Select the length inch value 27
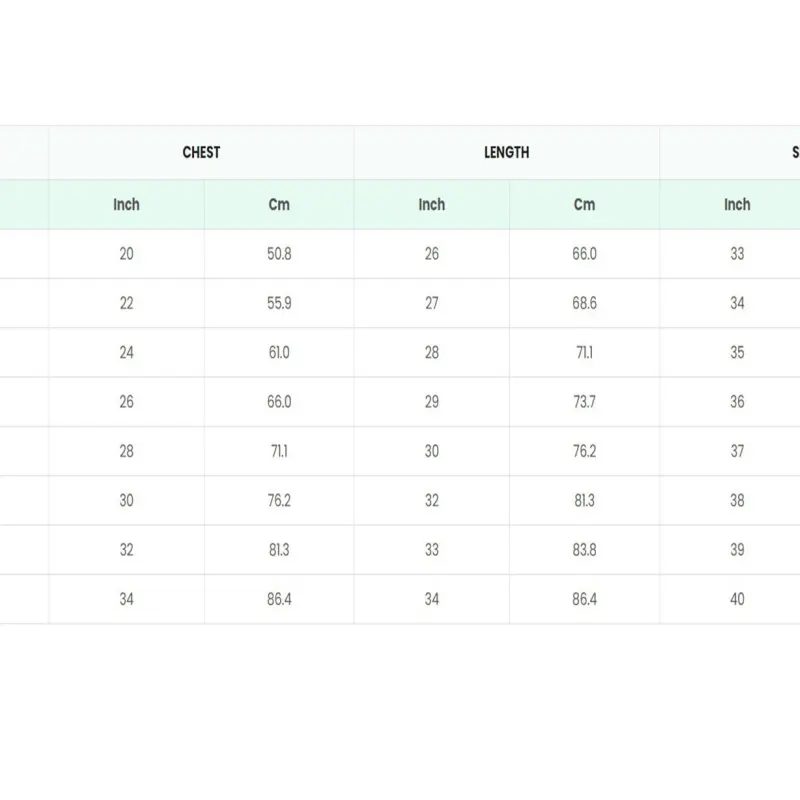The image size is (800, 800). coord(432,303)
